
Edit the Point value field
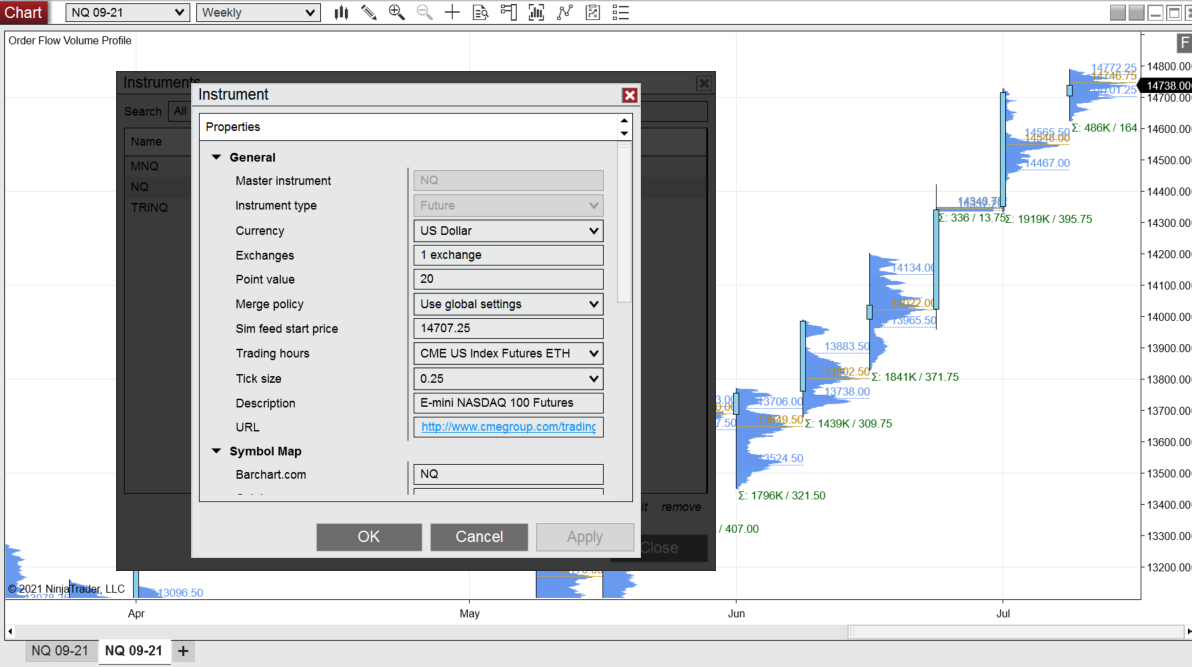click(509, 279)
